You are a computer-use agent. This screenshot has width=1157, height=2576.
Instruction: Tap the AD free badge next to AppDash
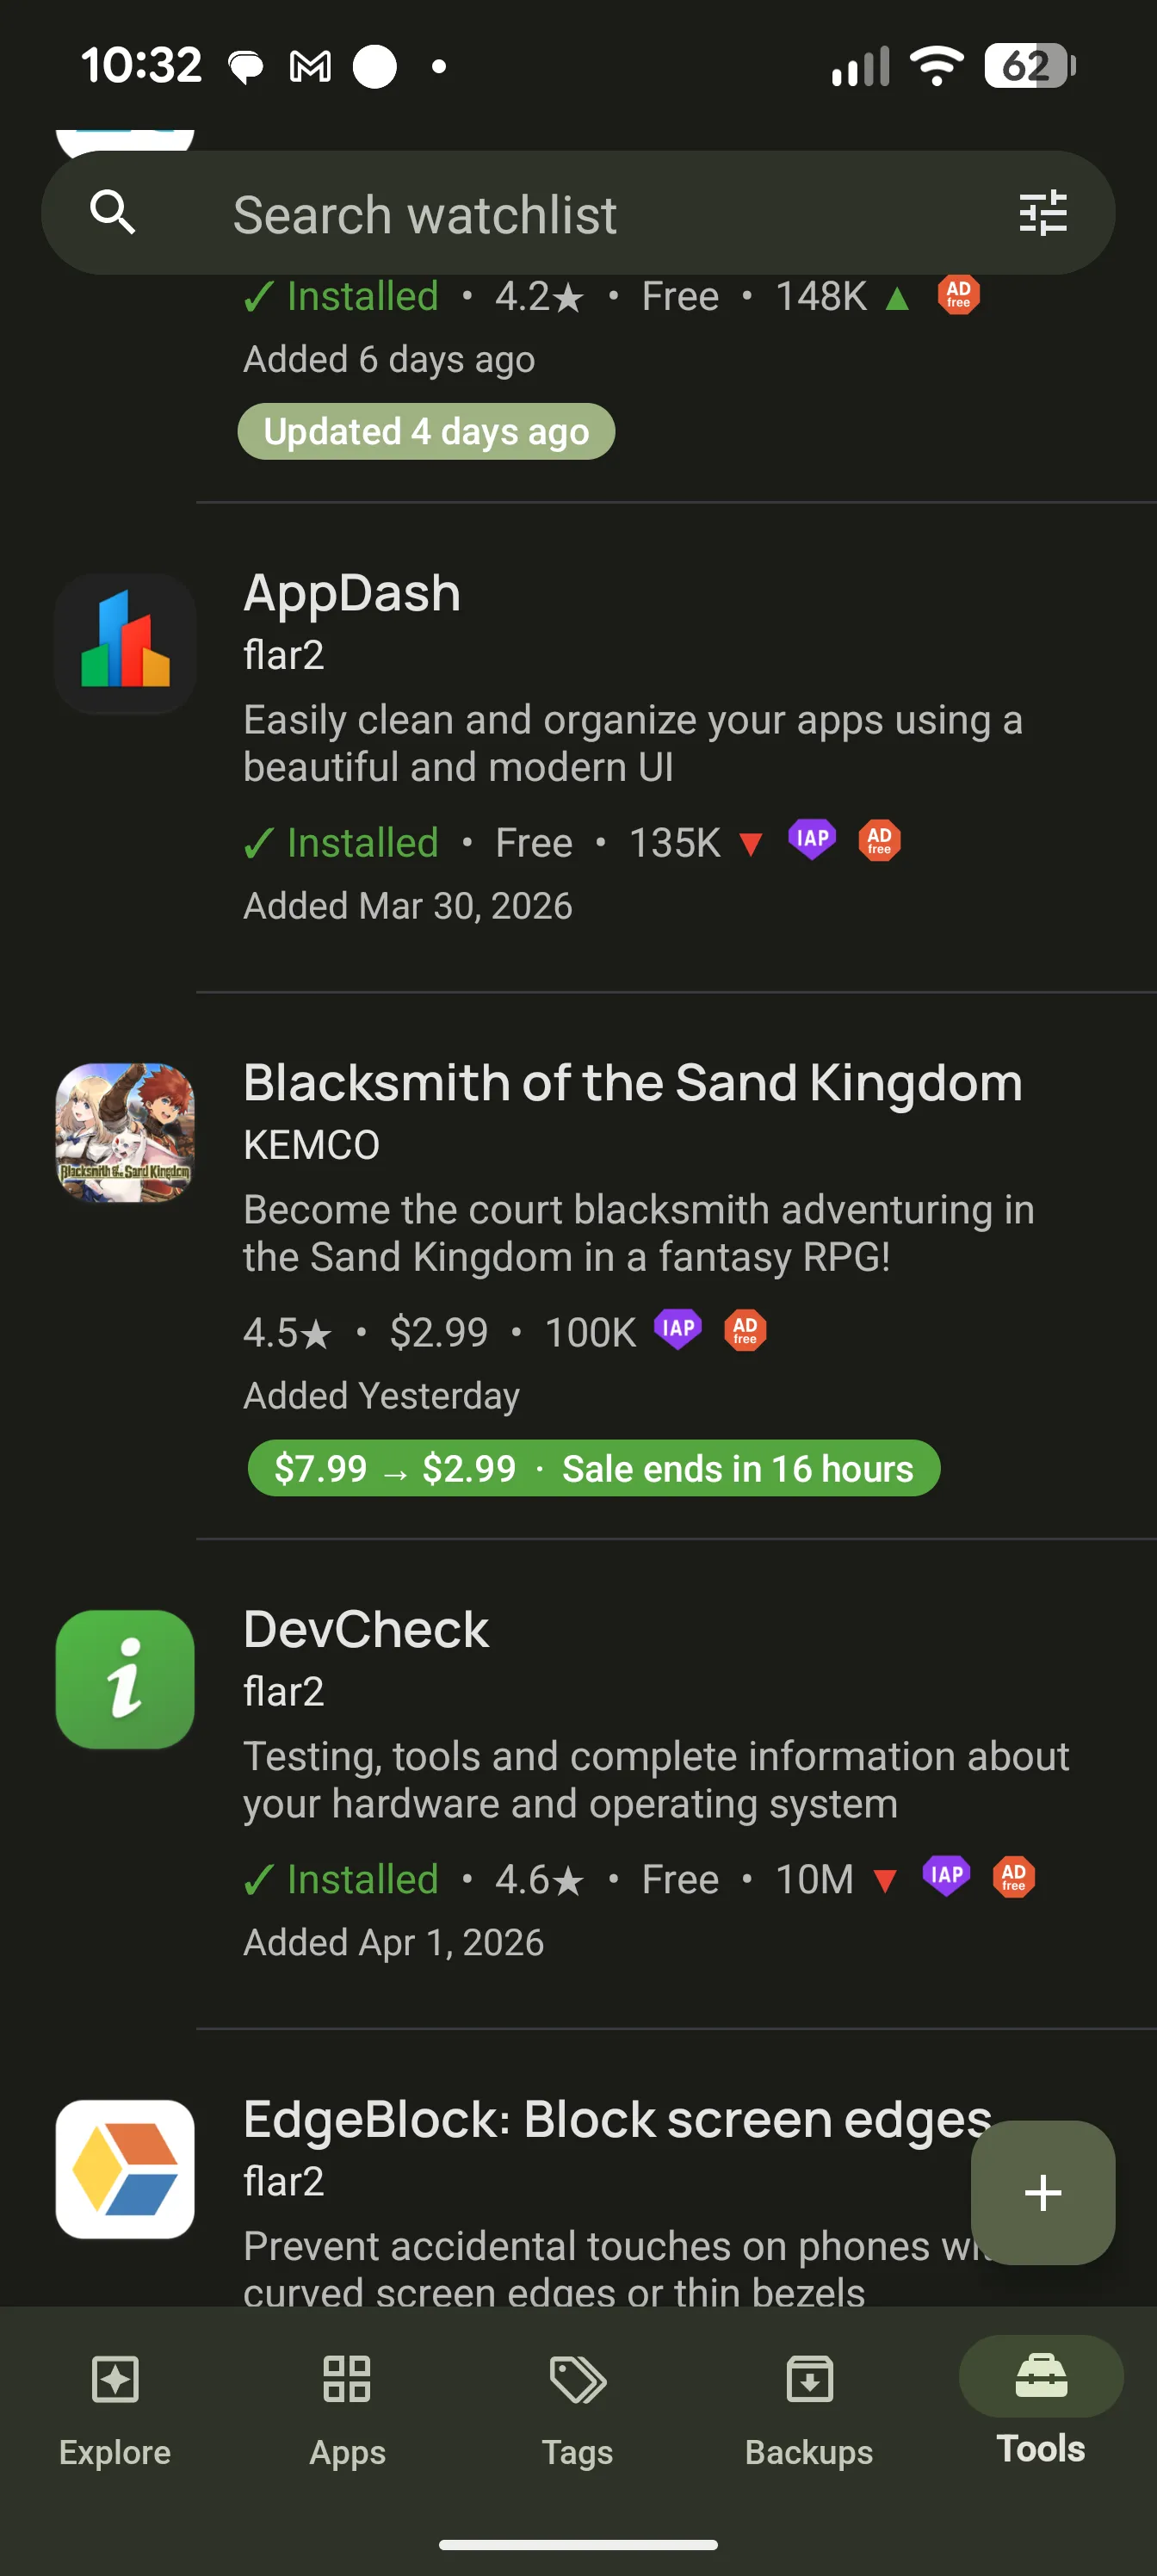coord(877,841)
